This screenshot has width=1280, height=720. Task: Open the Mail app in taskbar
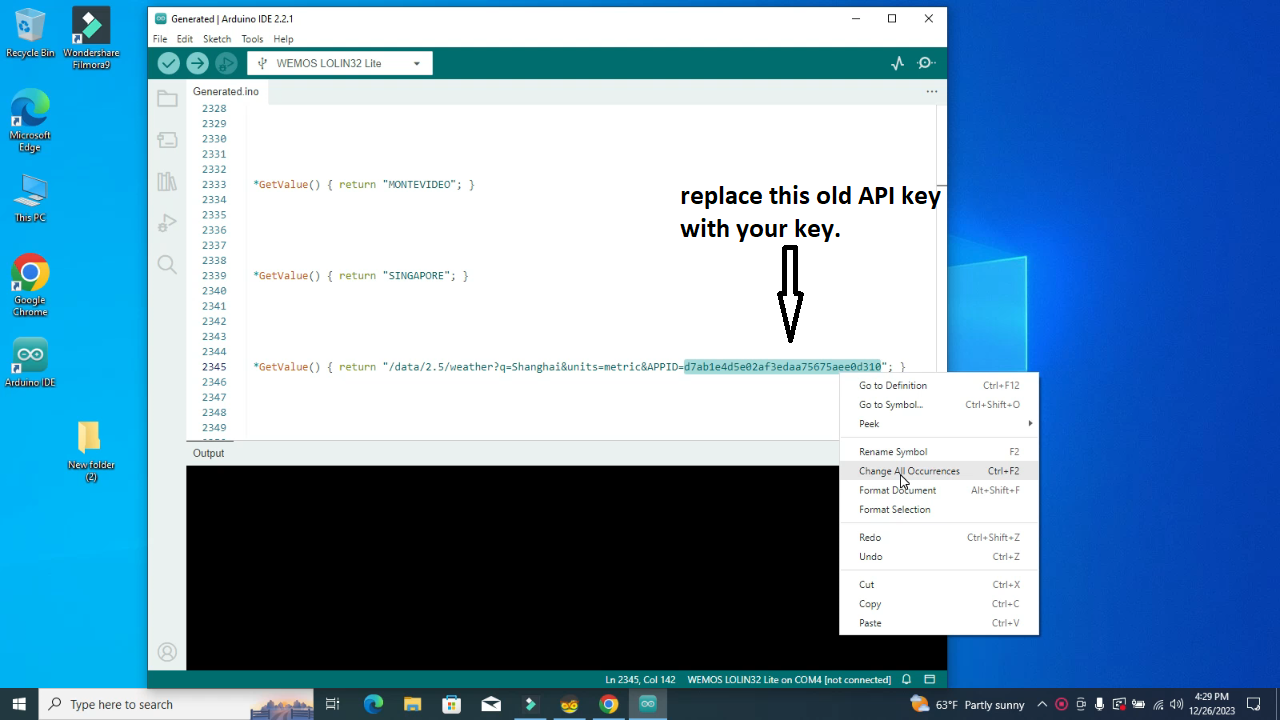[x=491, y=704]
